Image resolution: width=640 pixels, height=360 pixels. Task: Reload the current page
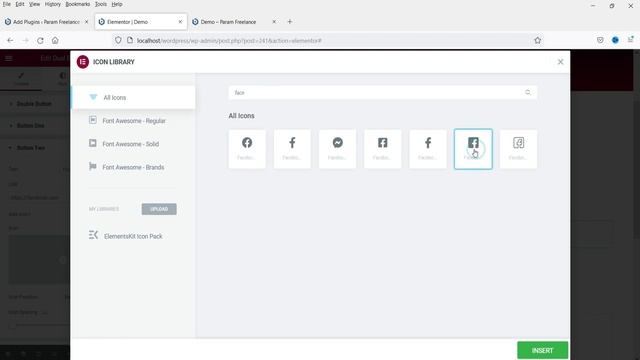point(40,40)
